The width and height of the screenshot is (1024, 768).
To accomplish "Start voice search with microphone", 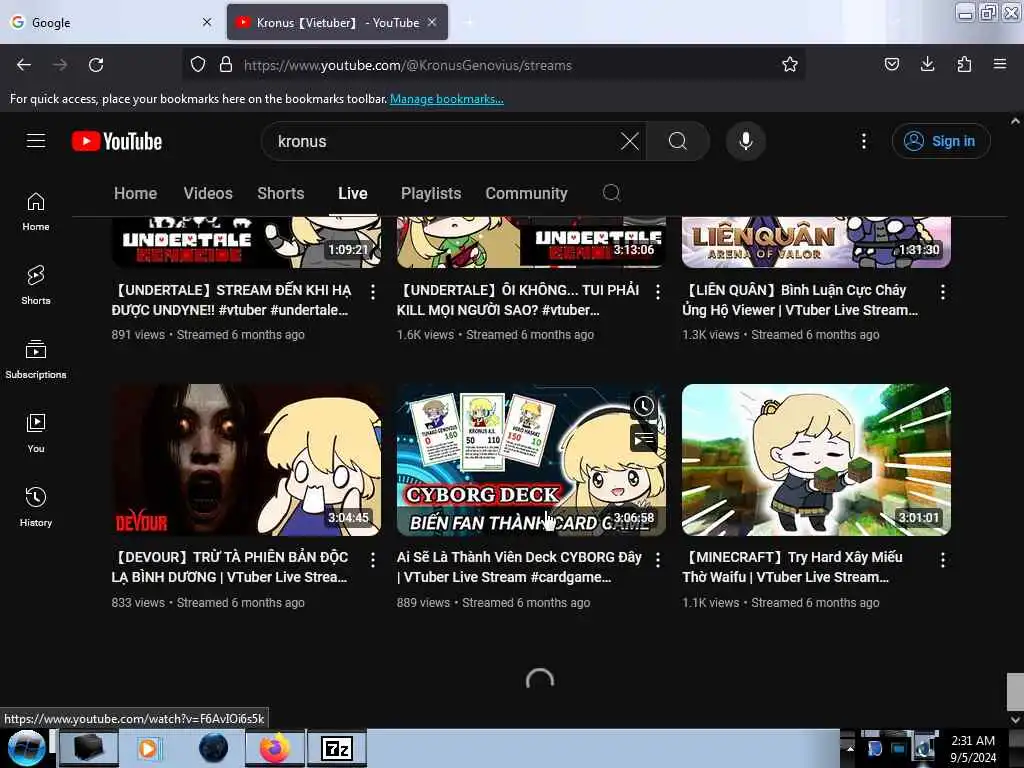I will [x=746, y=141].
